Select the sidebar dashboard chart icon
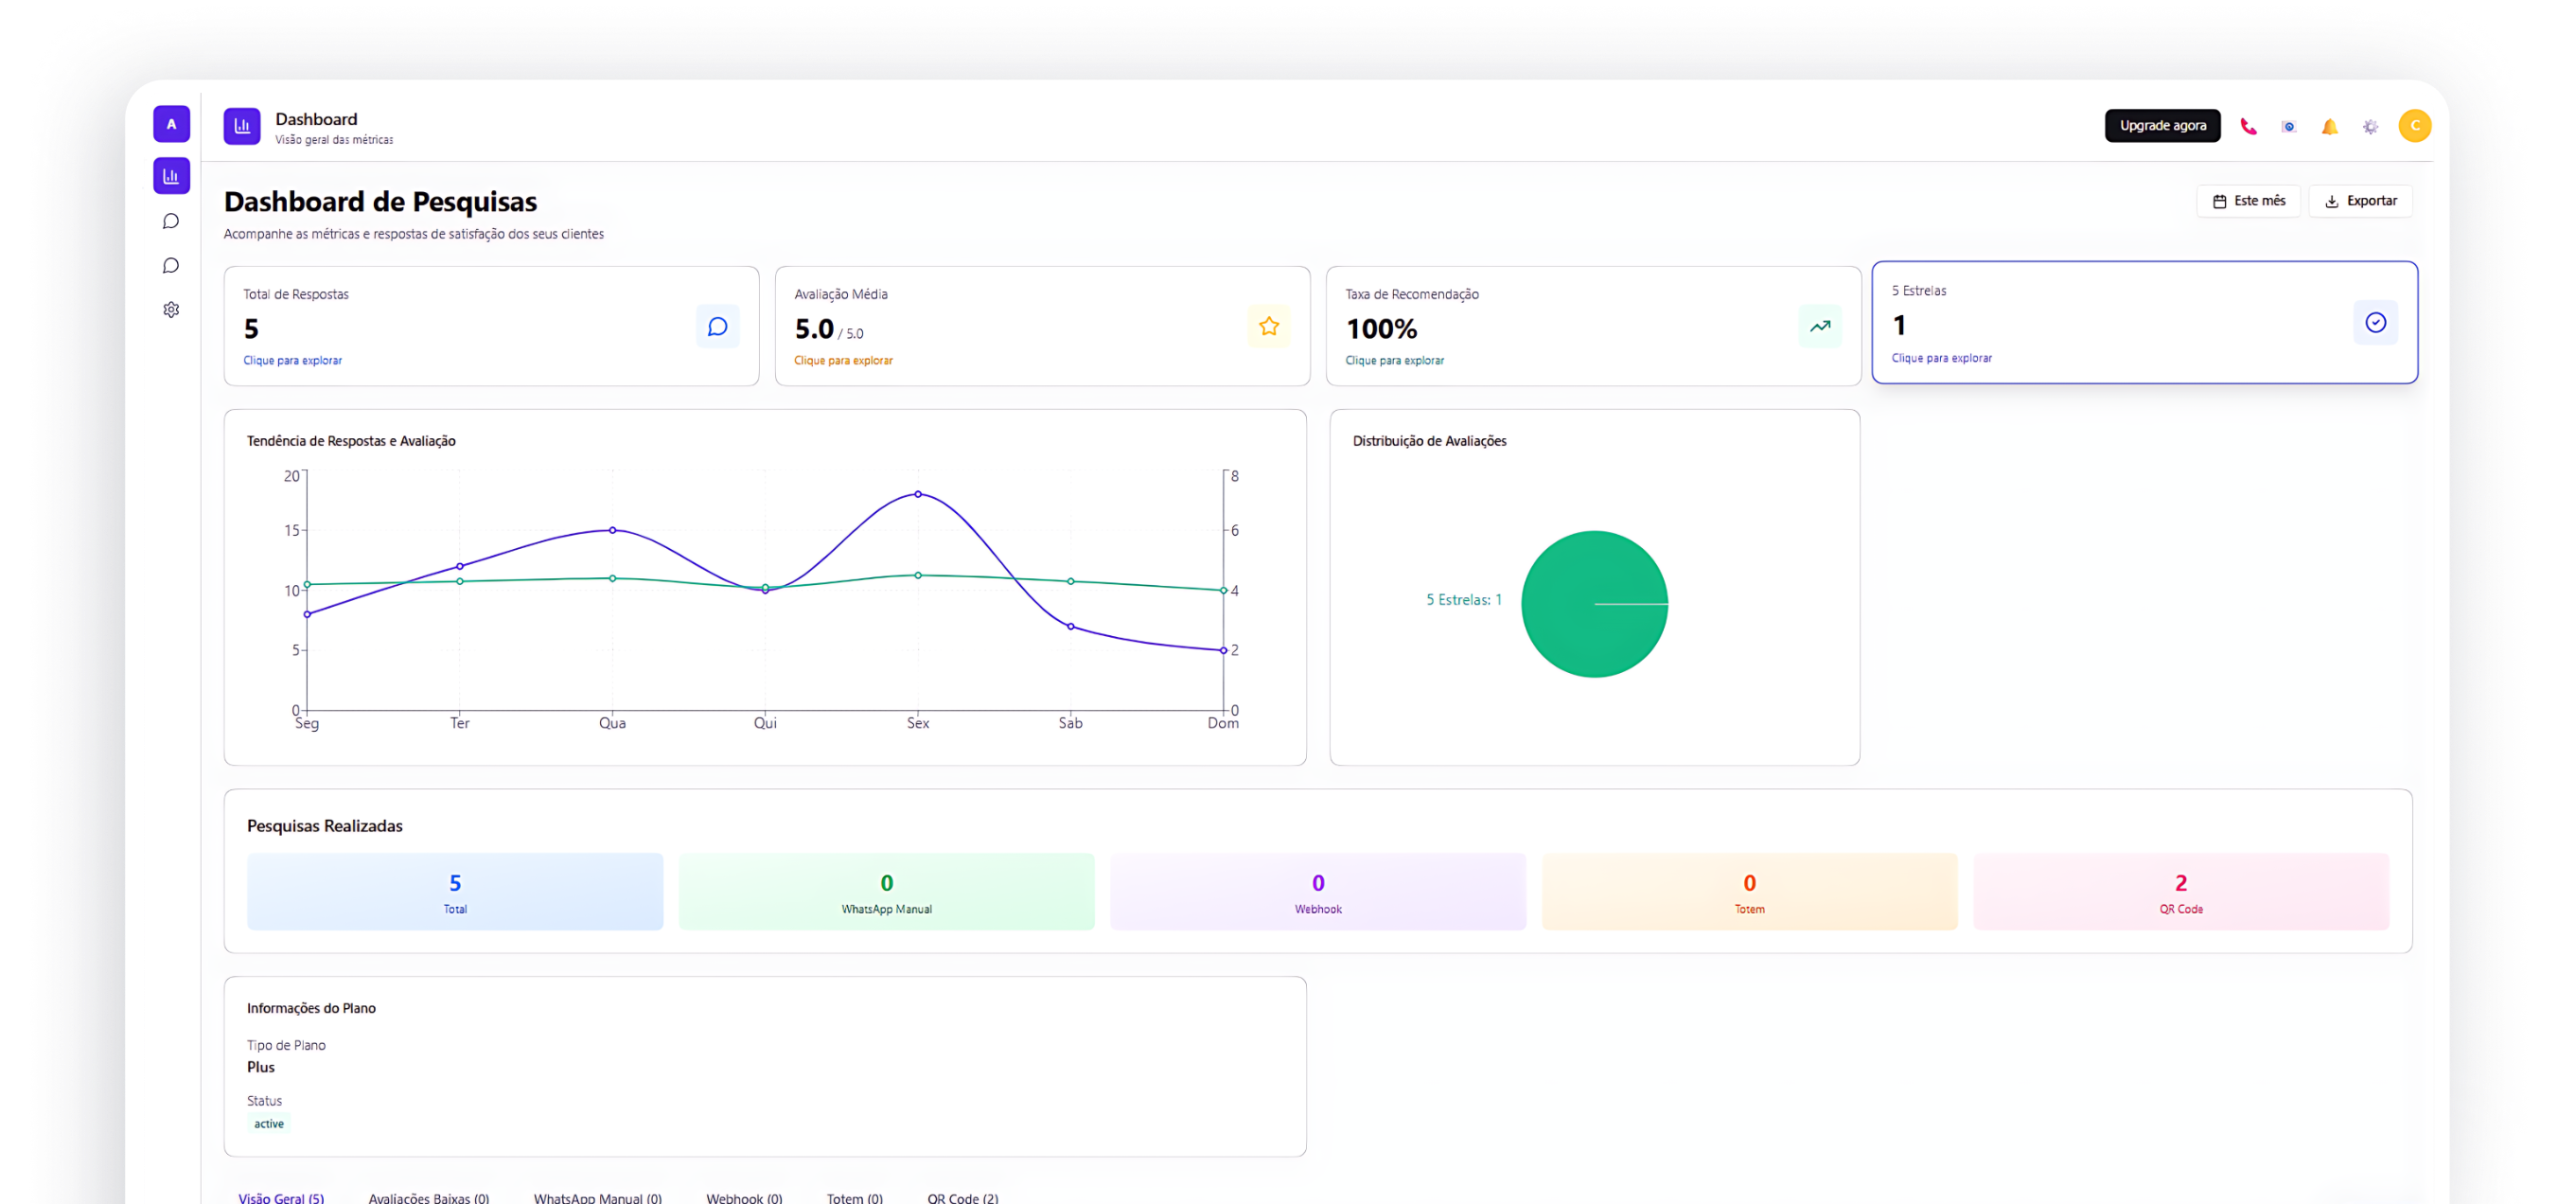2576x1204 pixels. point(171,176)
